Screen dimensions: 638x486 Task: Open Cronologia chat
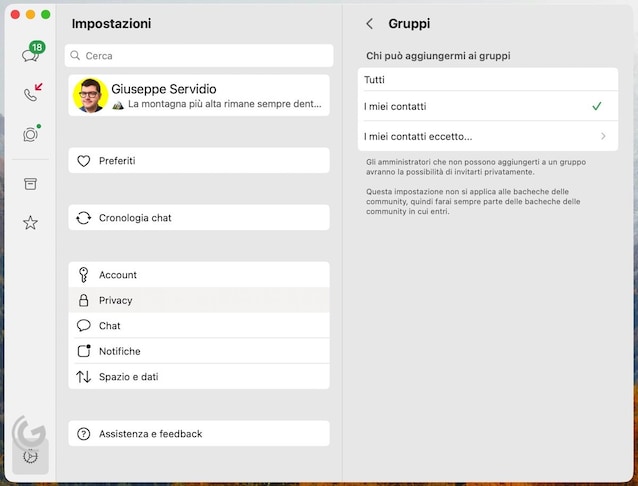(x=198, y=218)
